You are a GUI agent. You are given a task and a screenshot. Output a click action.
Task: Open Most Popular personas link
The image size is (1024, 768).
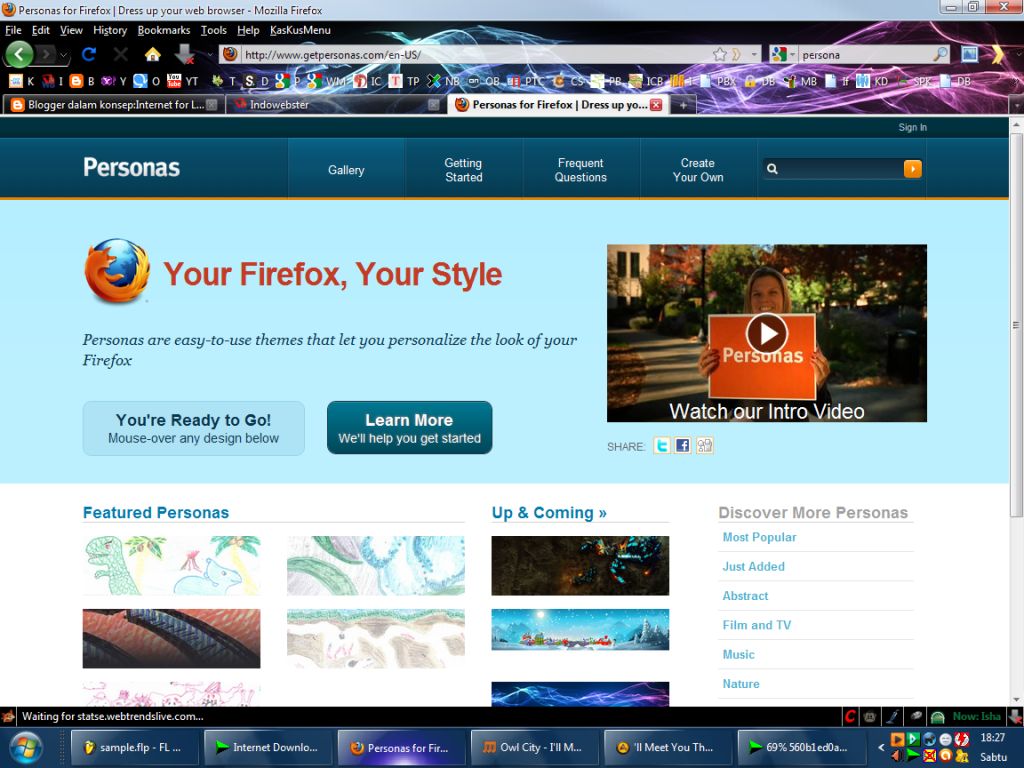pos(759,537)
